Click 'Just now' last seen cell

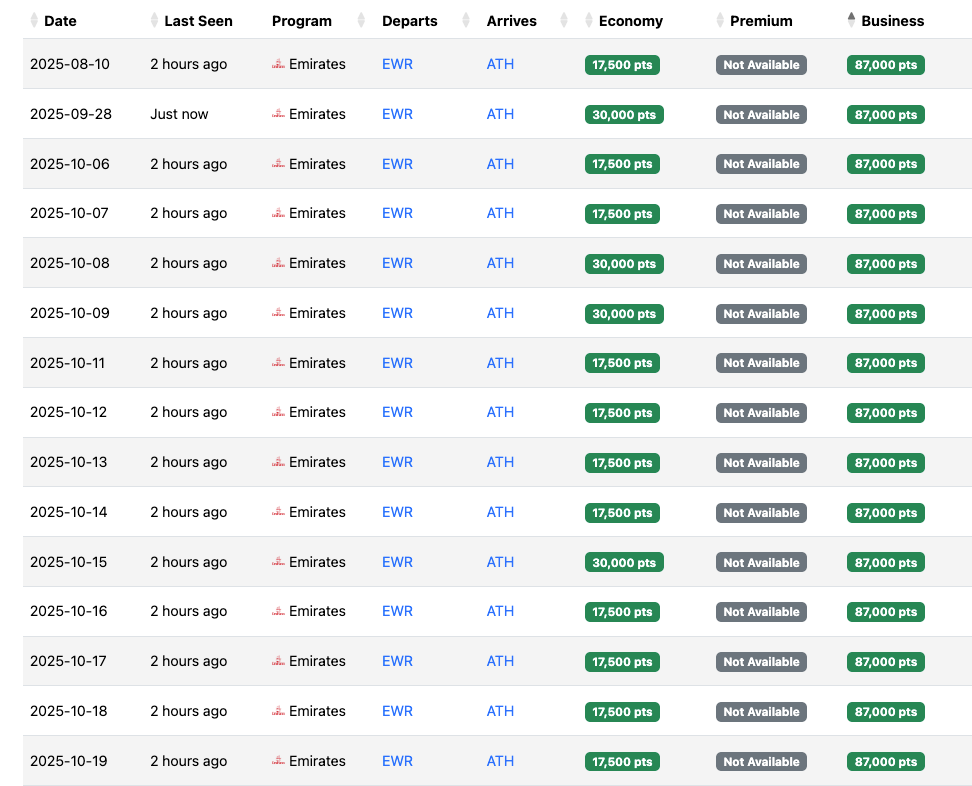point(179,114)
